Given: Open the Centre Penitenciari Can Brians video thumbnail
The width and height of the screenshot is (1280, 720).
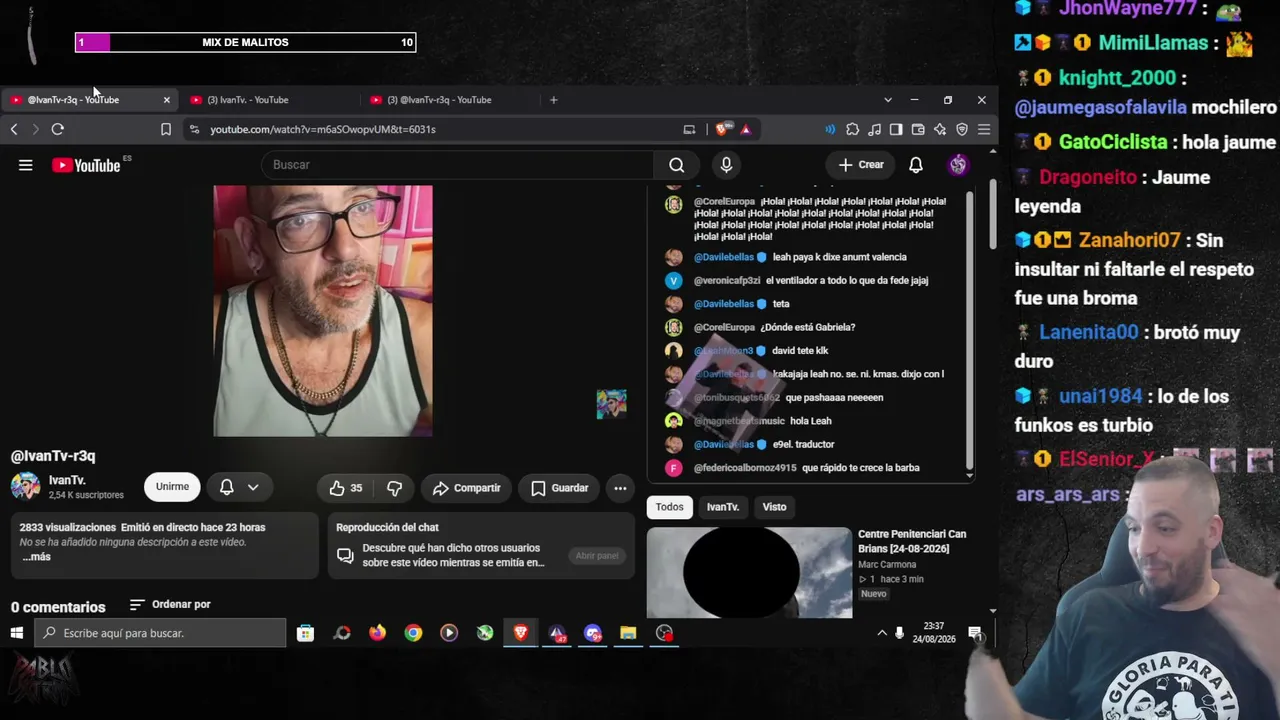Looking at the screenshot, I should (749, 573).
